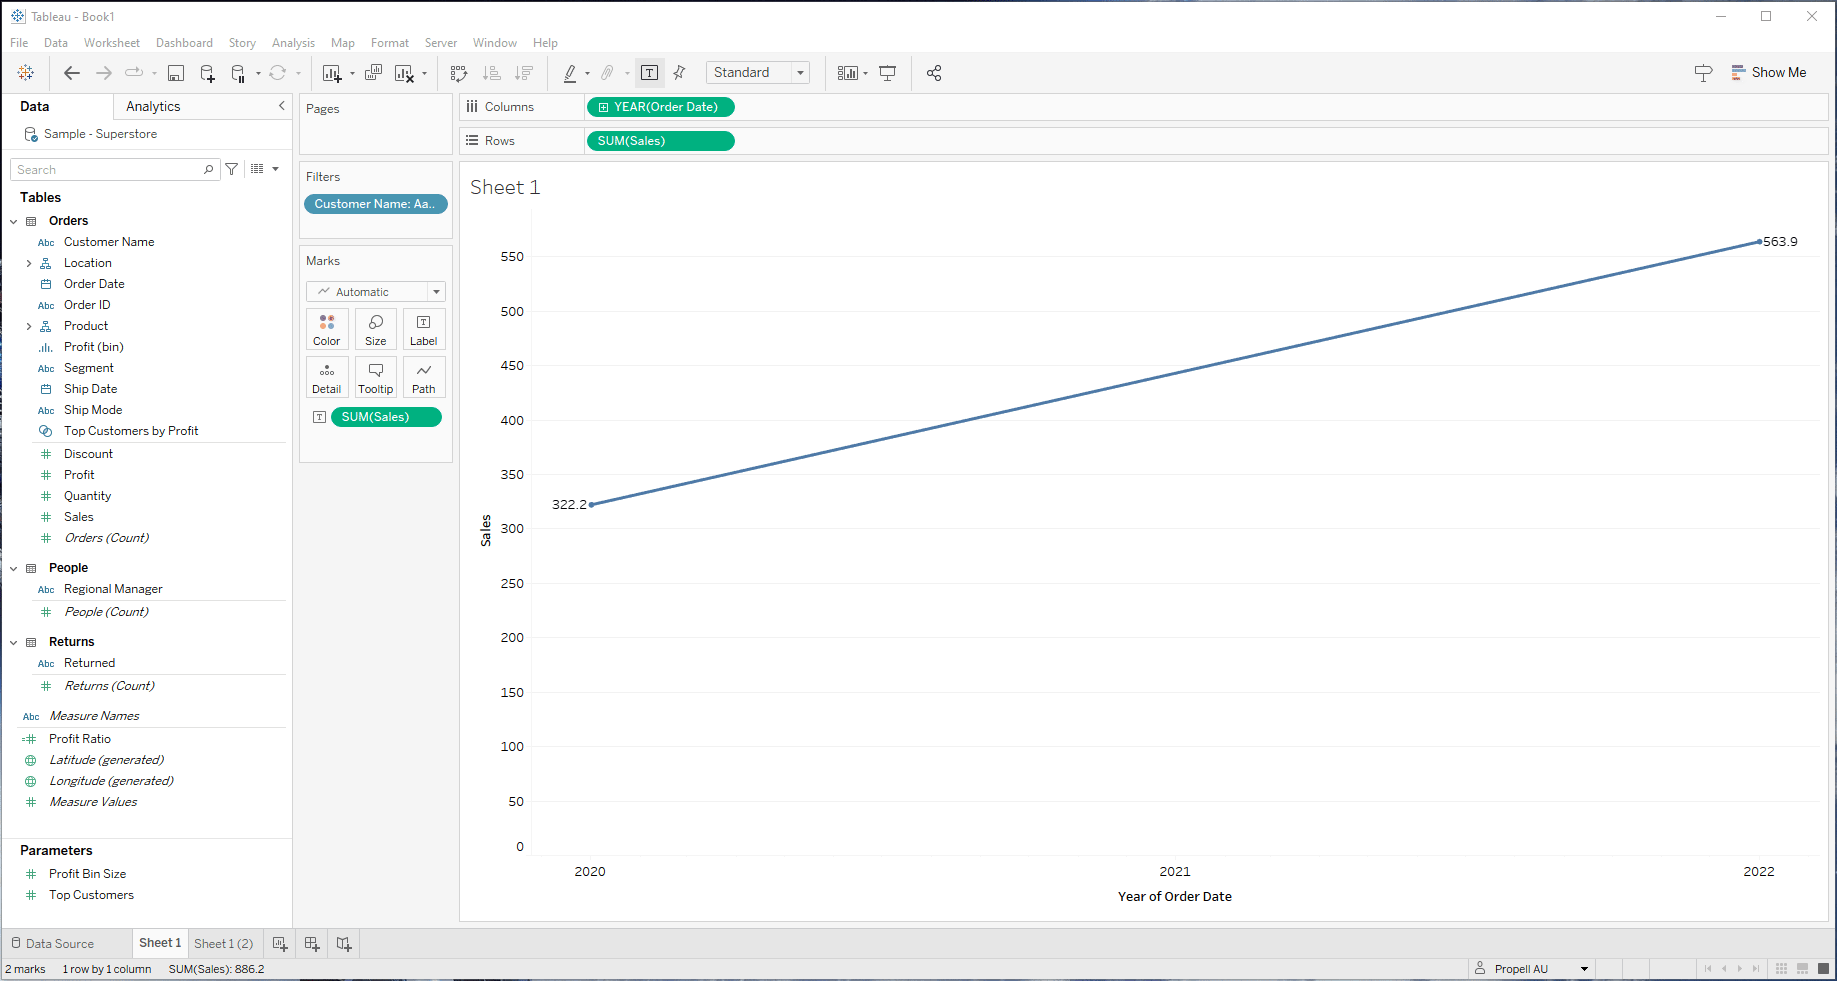Viewport: 1837px width, 981px height.
Task: Click the Swap rows and columns icon
Action: 459,73
